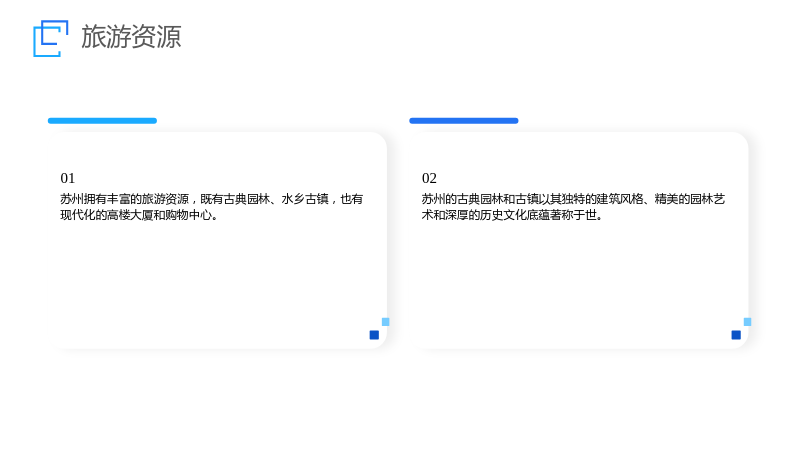Select the slide title 旅游资源
800x450 pixels.
coord(131,37)
